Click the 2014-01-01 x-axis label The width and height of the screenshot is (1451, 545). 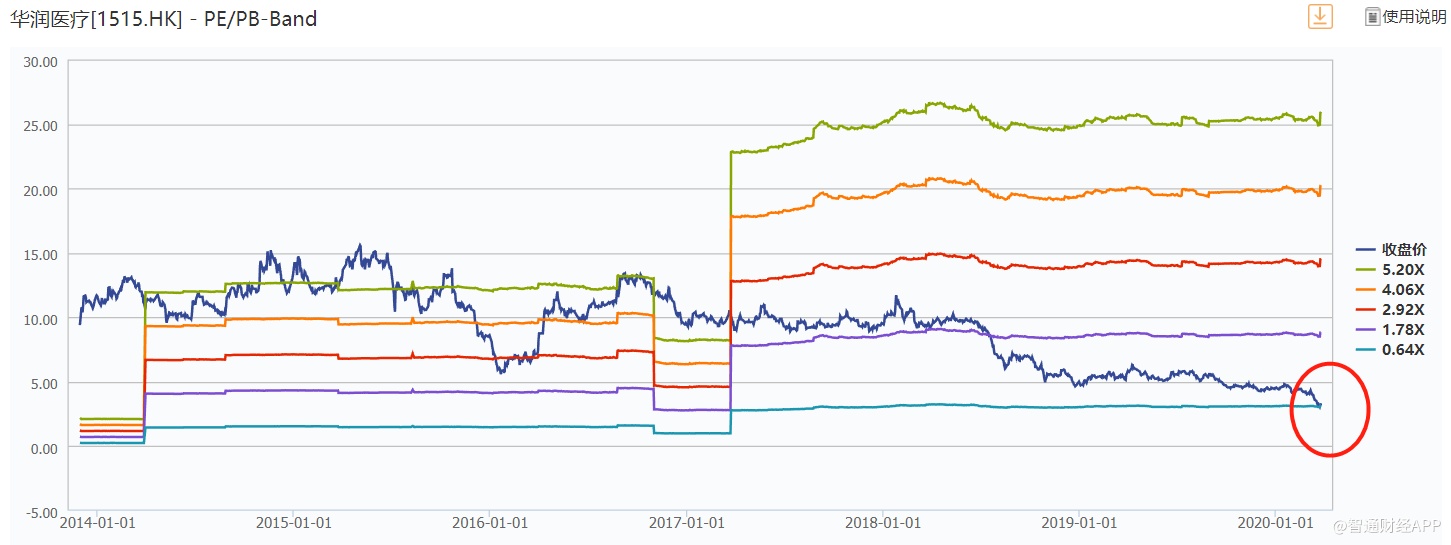pyautogui.click(x=93, y=523)
